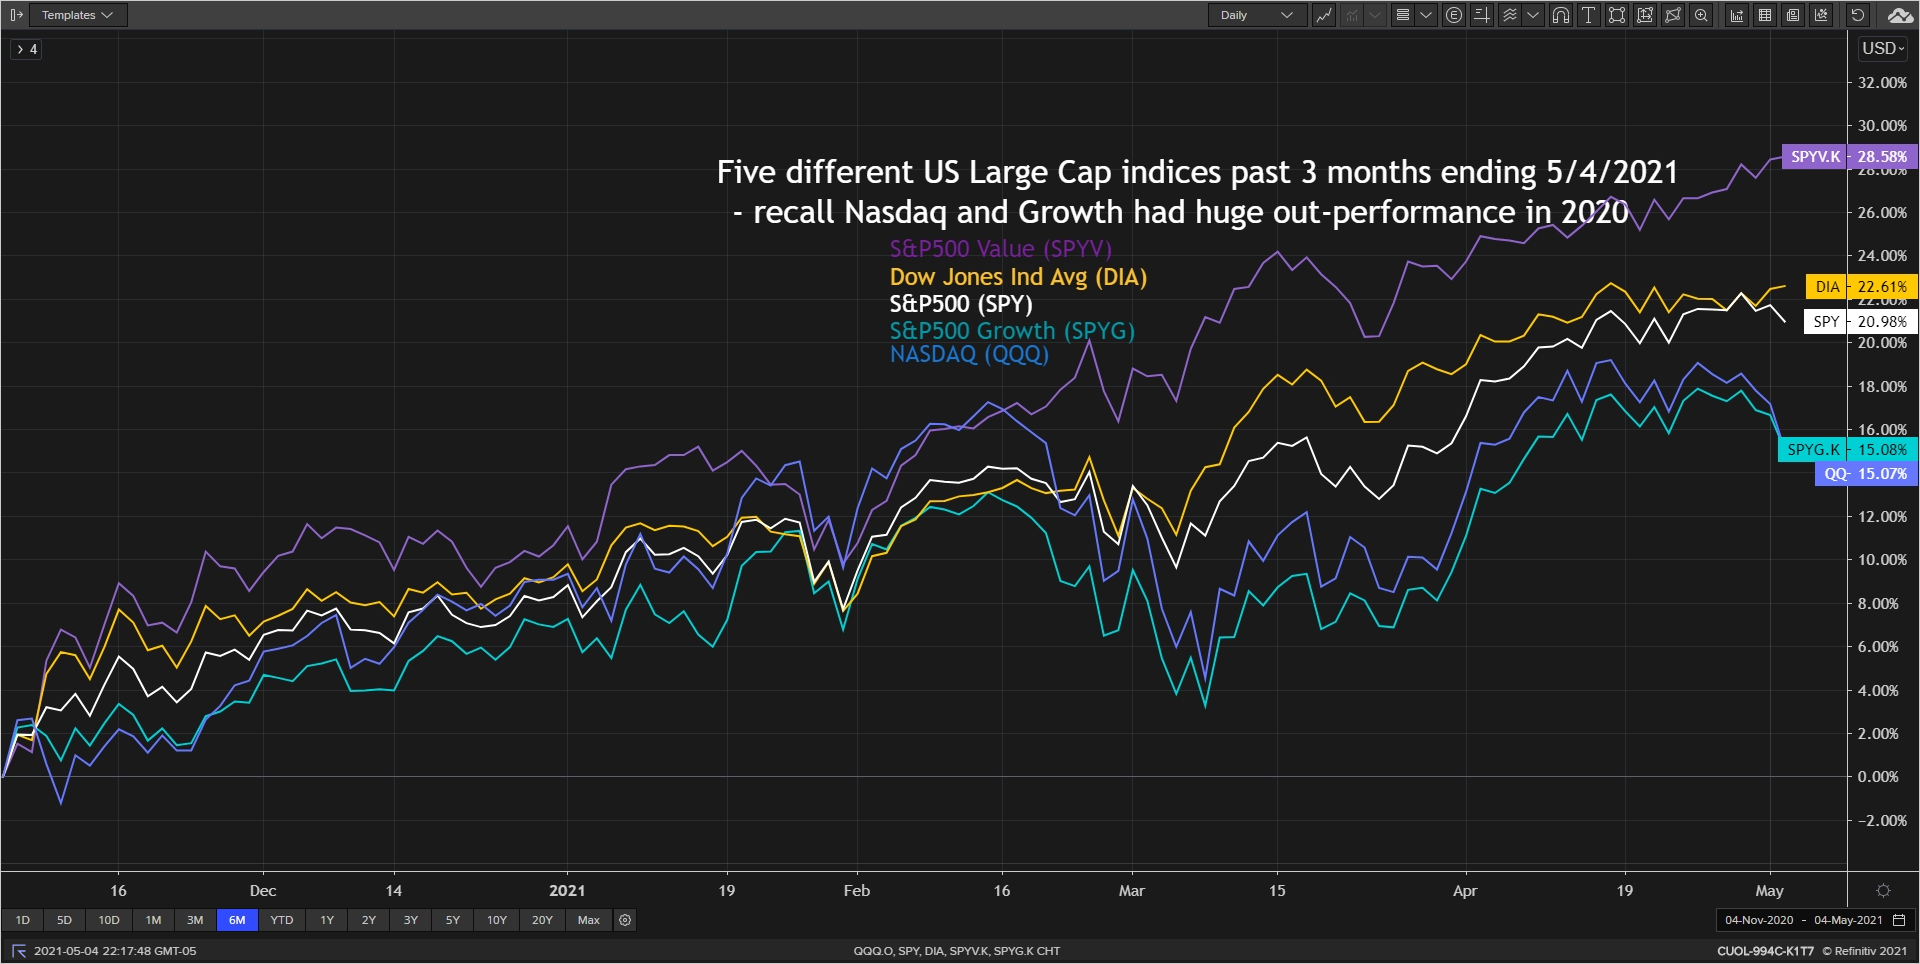Screen dimensions: 1920x964
Task: Open the USD currency dropdown
Action: (x=1882, y=48)
